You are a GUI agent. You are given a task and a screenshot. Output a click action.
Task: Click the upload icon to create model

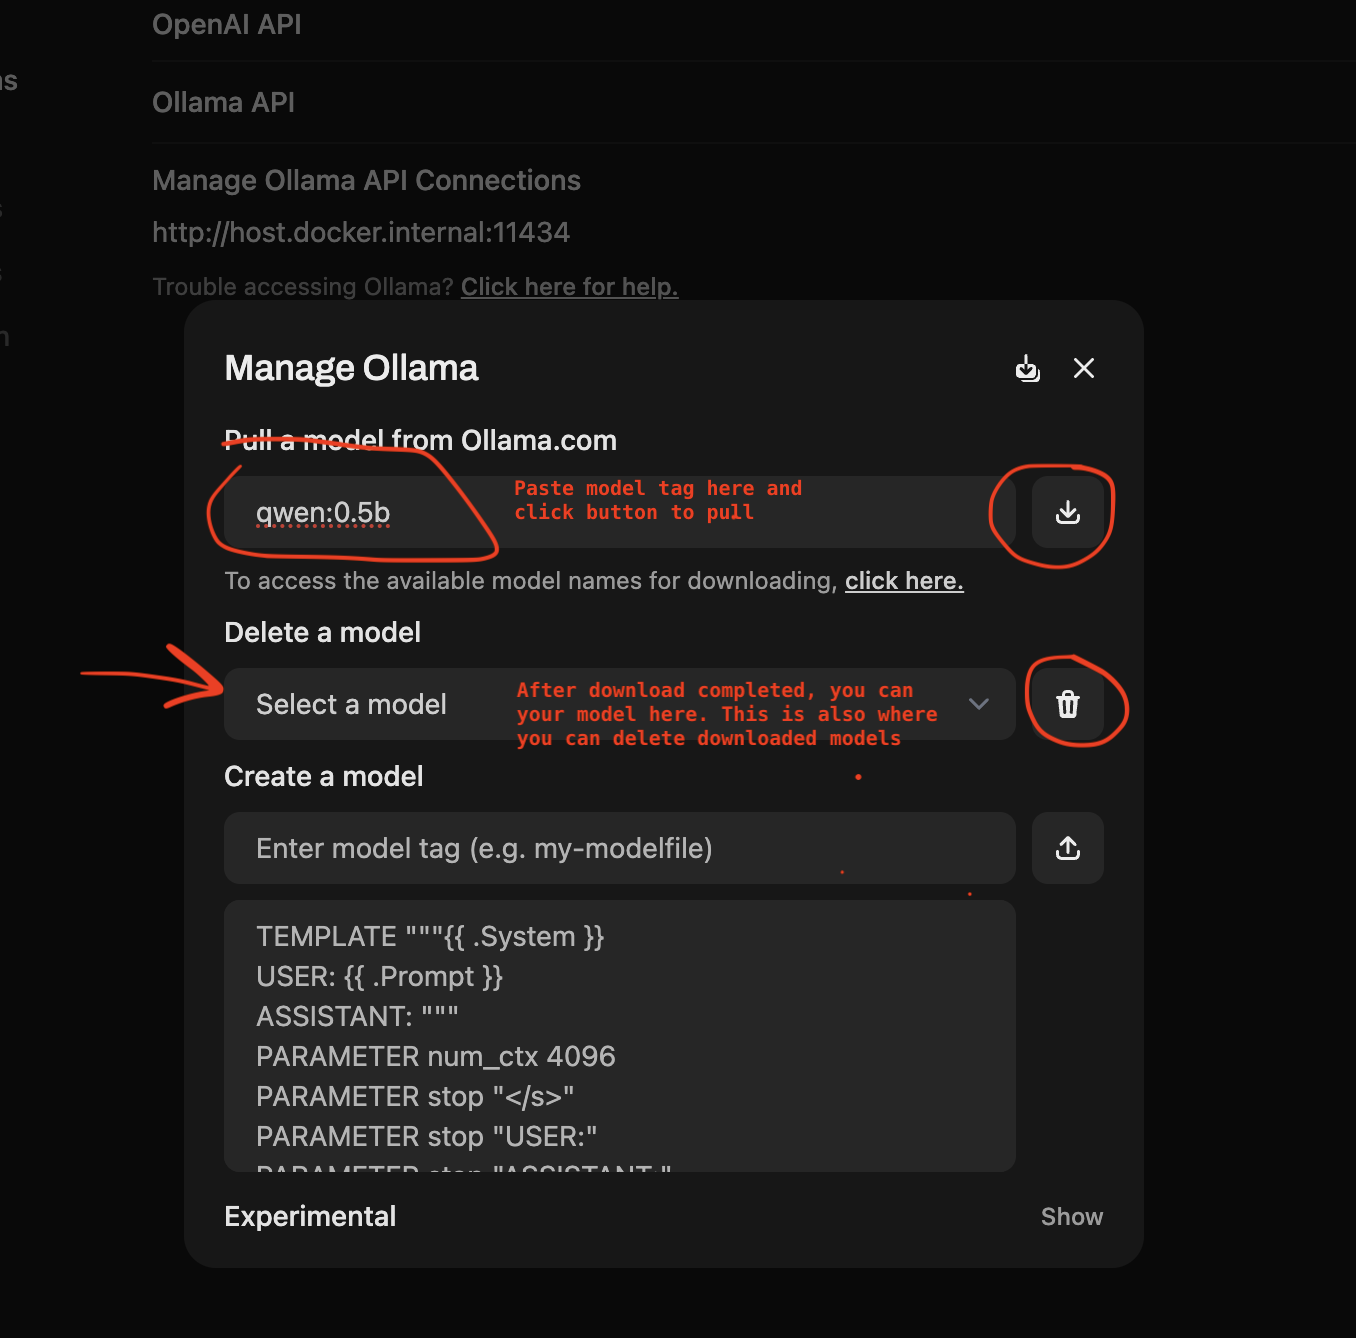1068,848
